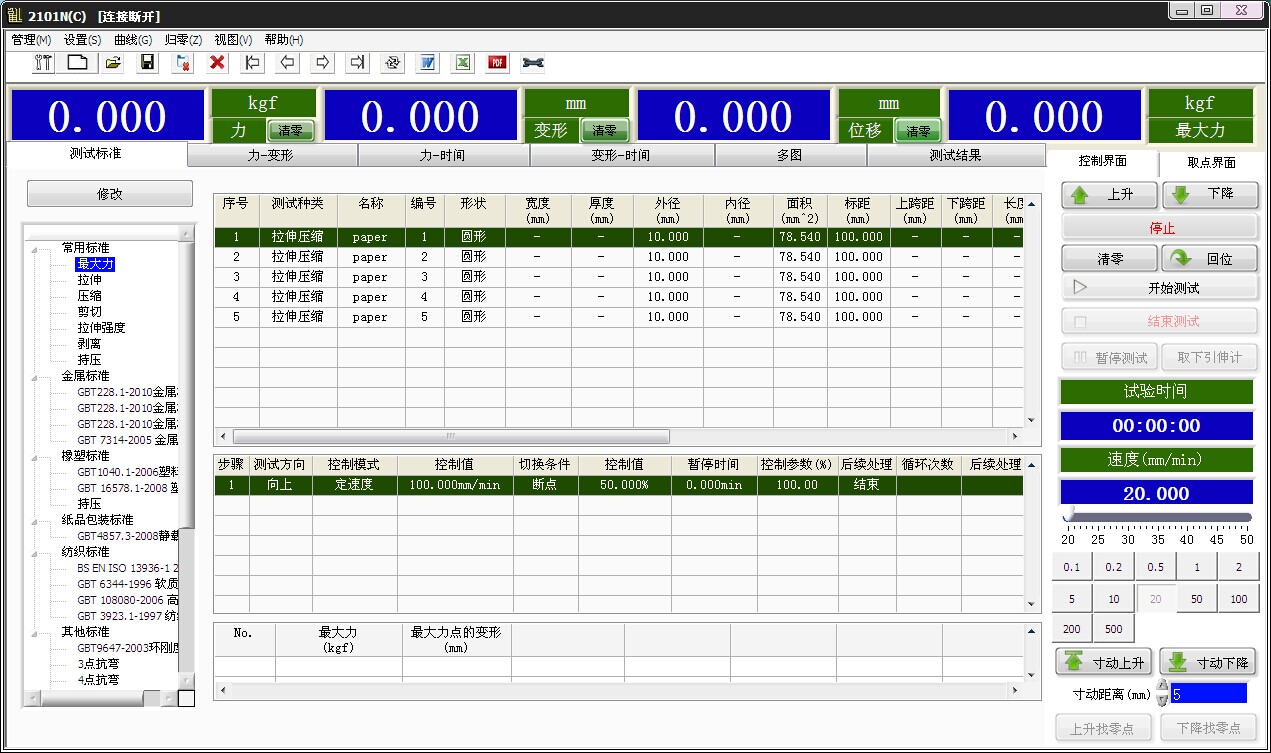Viewport: 1271px width, 753px height.
Task: Click the 定速度 control mode cell
Action: pyautogui.click(x=355, y=485)
